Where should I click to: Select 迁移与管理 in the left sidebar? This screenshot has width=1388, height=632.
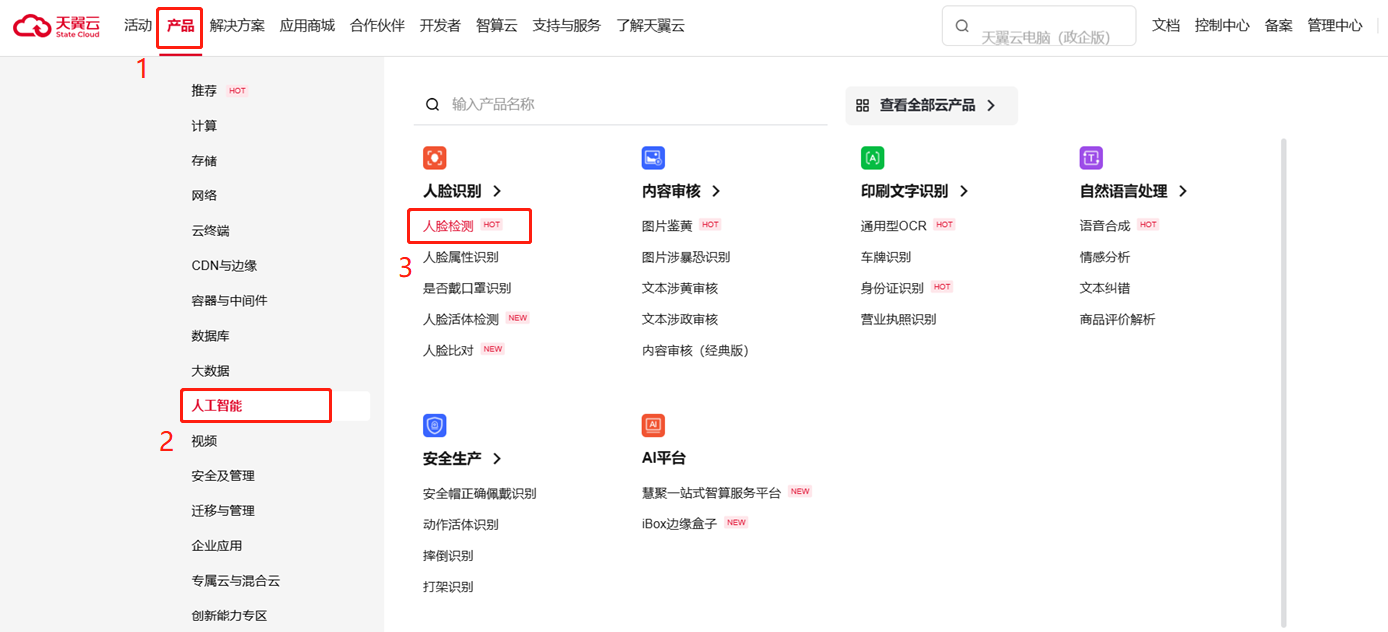point(223,511)
